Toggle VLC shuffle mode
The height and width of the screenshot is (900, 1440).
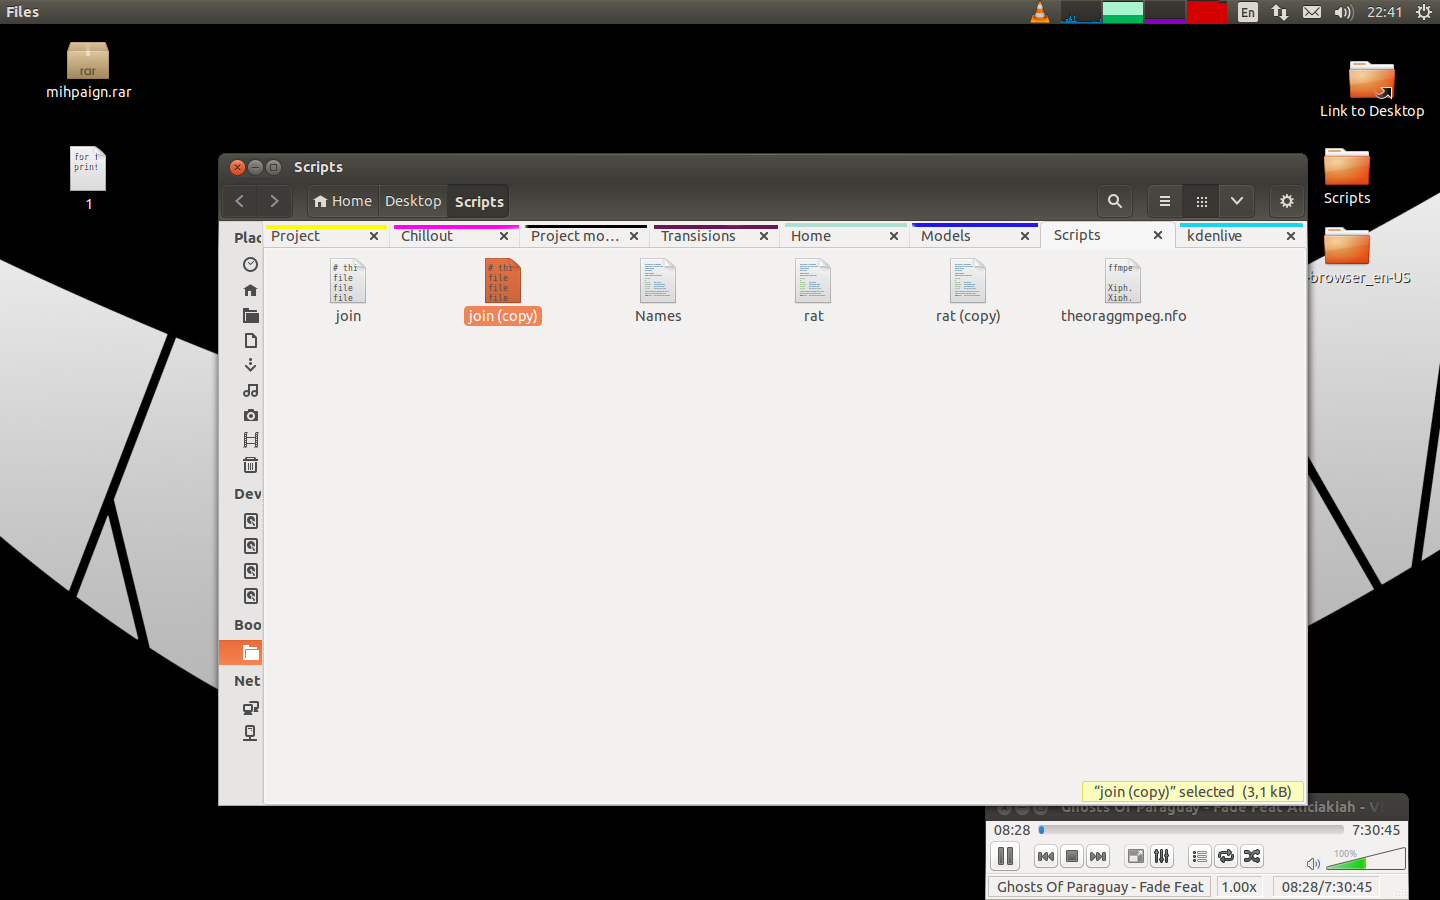[1252, 856]
